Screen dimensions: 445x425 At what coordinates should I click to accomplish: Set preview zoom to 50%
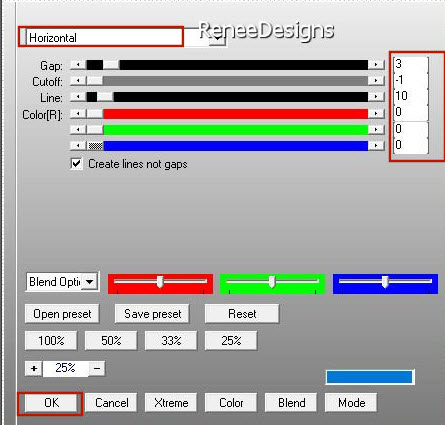111,341
